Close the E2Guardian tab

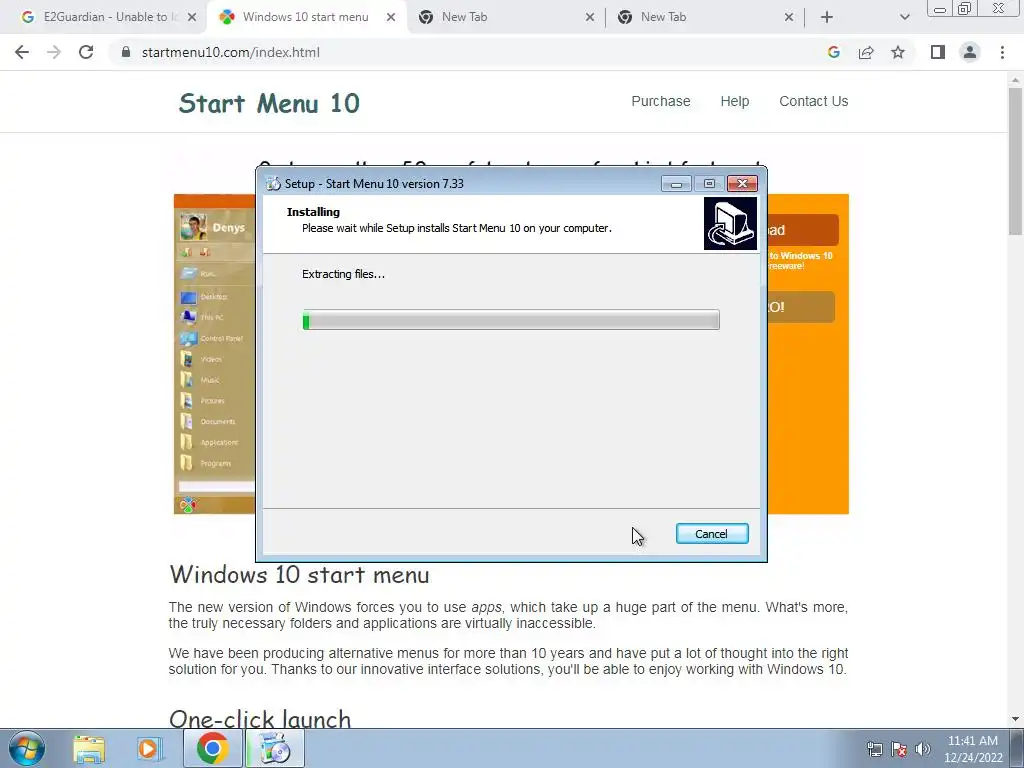[x=192, y=17]
